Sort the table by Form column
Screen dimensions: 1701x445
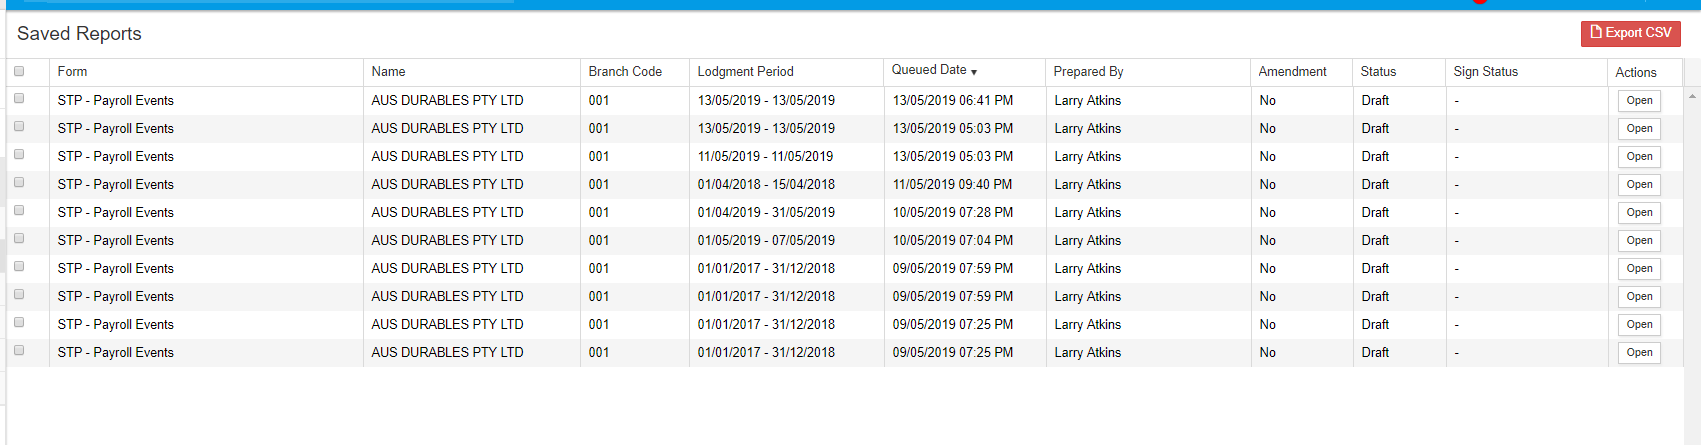(72, 72)
